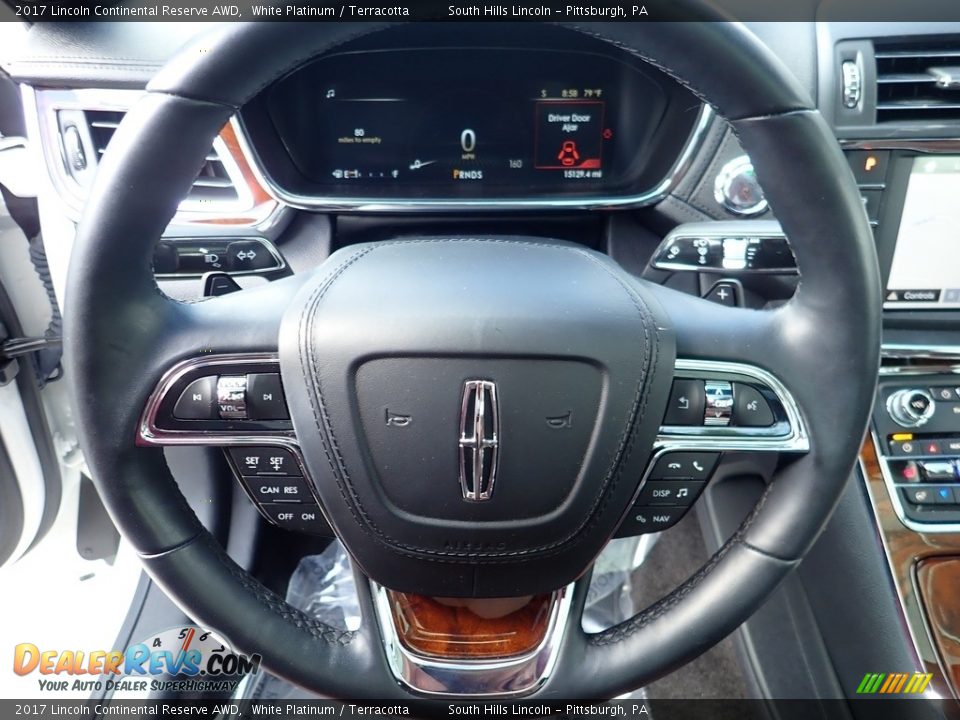Tap the right horn symbol on airbag cover

point(558,419)
